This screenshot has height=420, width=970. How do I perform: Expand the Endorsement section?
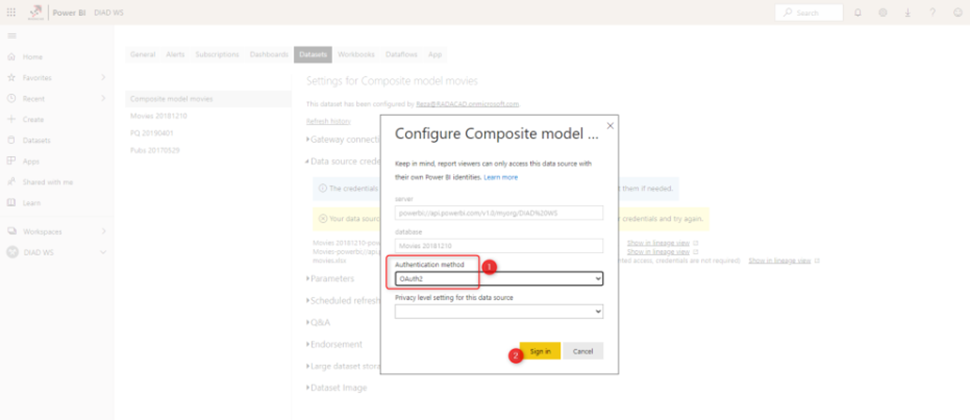pyautogui.click(x=335, y=345)
